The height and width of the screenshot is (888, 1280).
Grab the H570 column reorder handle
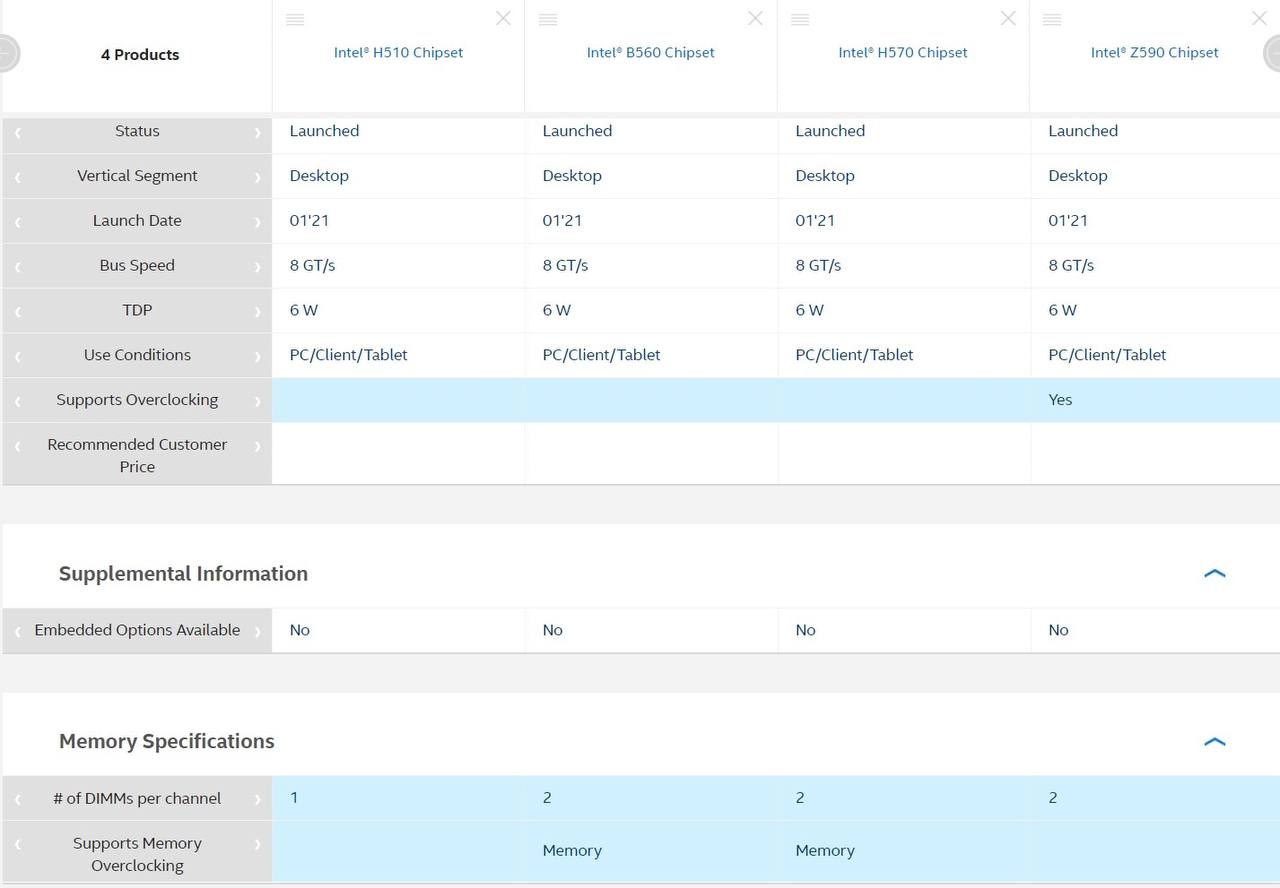(x=800, y=19)
